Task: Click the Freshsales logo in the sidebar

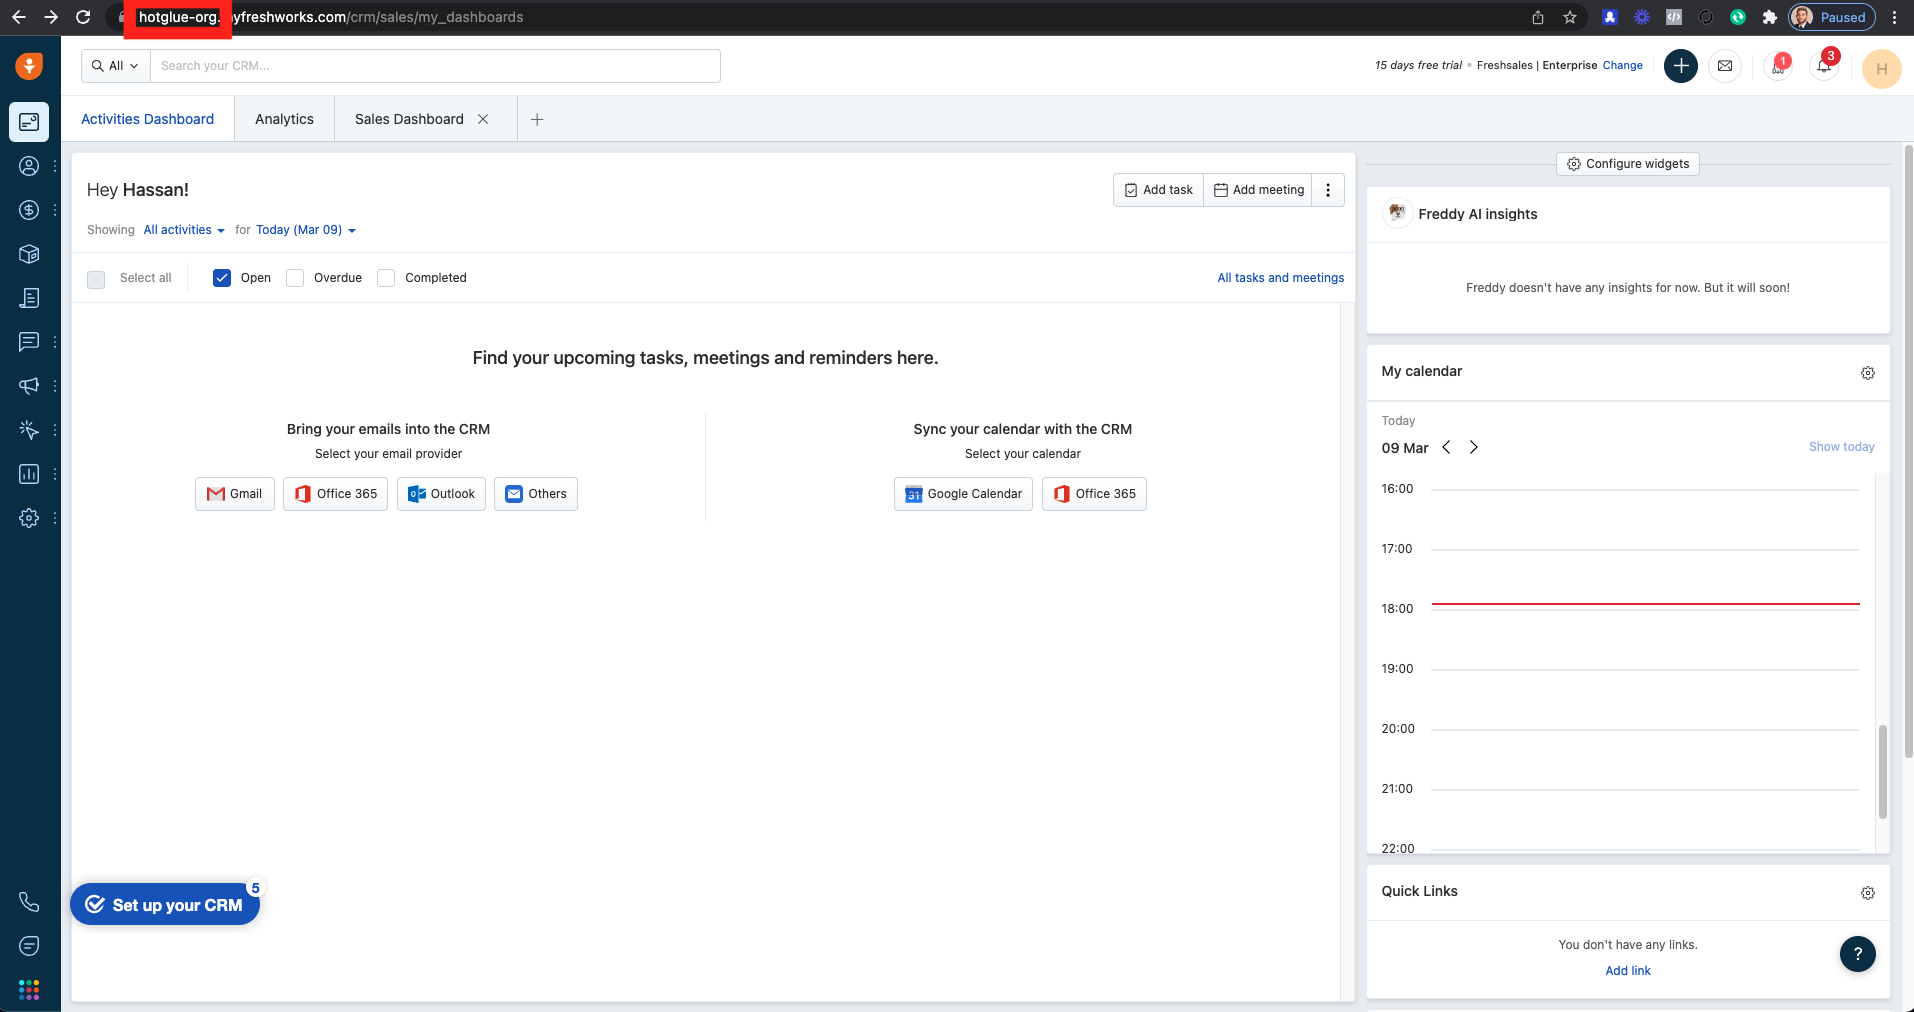Action: coord(29,66)
